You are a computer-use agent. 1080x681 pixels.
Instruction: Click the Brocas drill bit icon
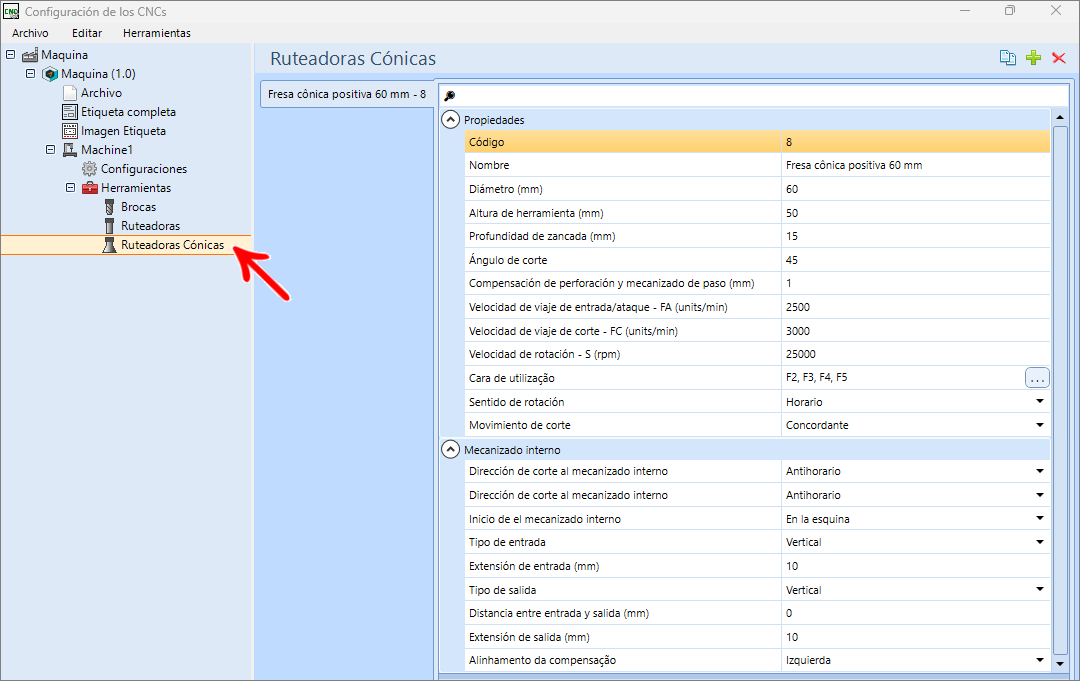coord(109,207)
